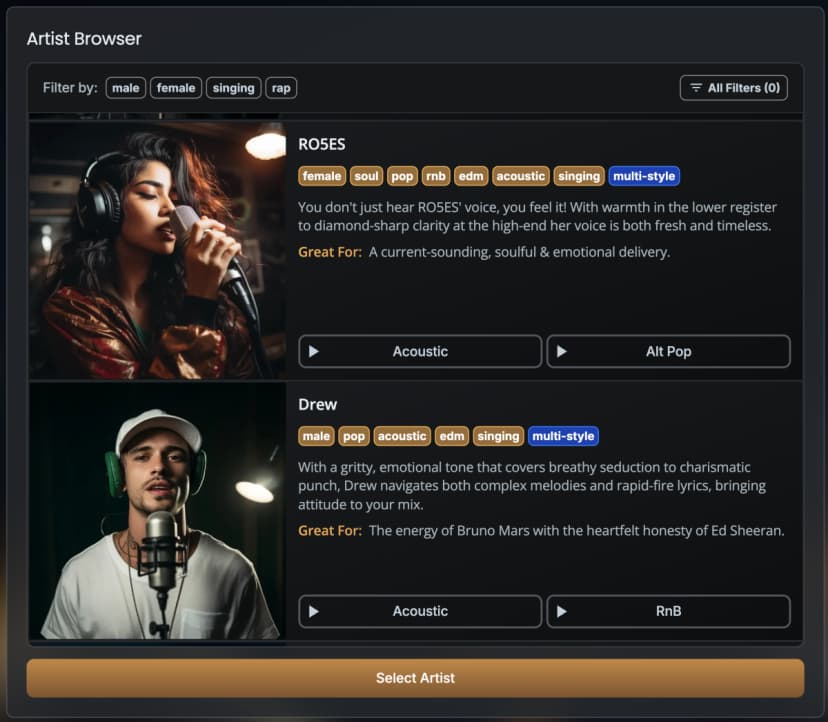Click Drew RnB demo label
Image resolution: width=828 pixels, height=722 pixels.
point(669,611)
